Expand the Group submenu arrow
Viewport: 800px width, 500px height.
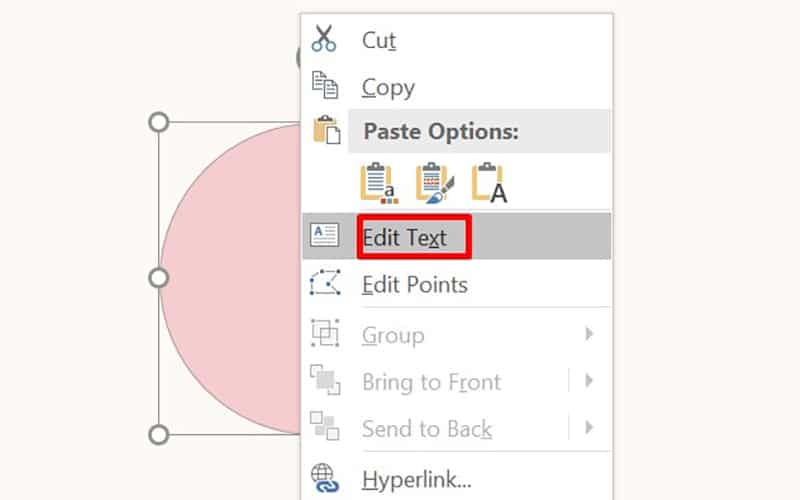click(x=590, y=334)
